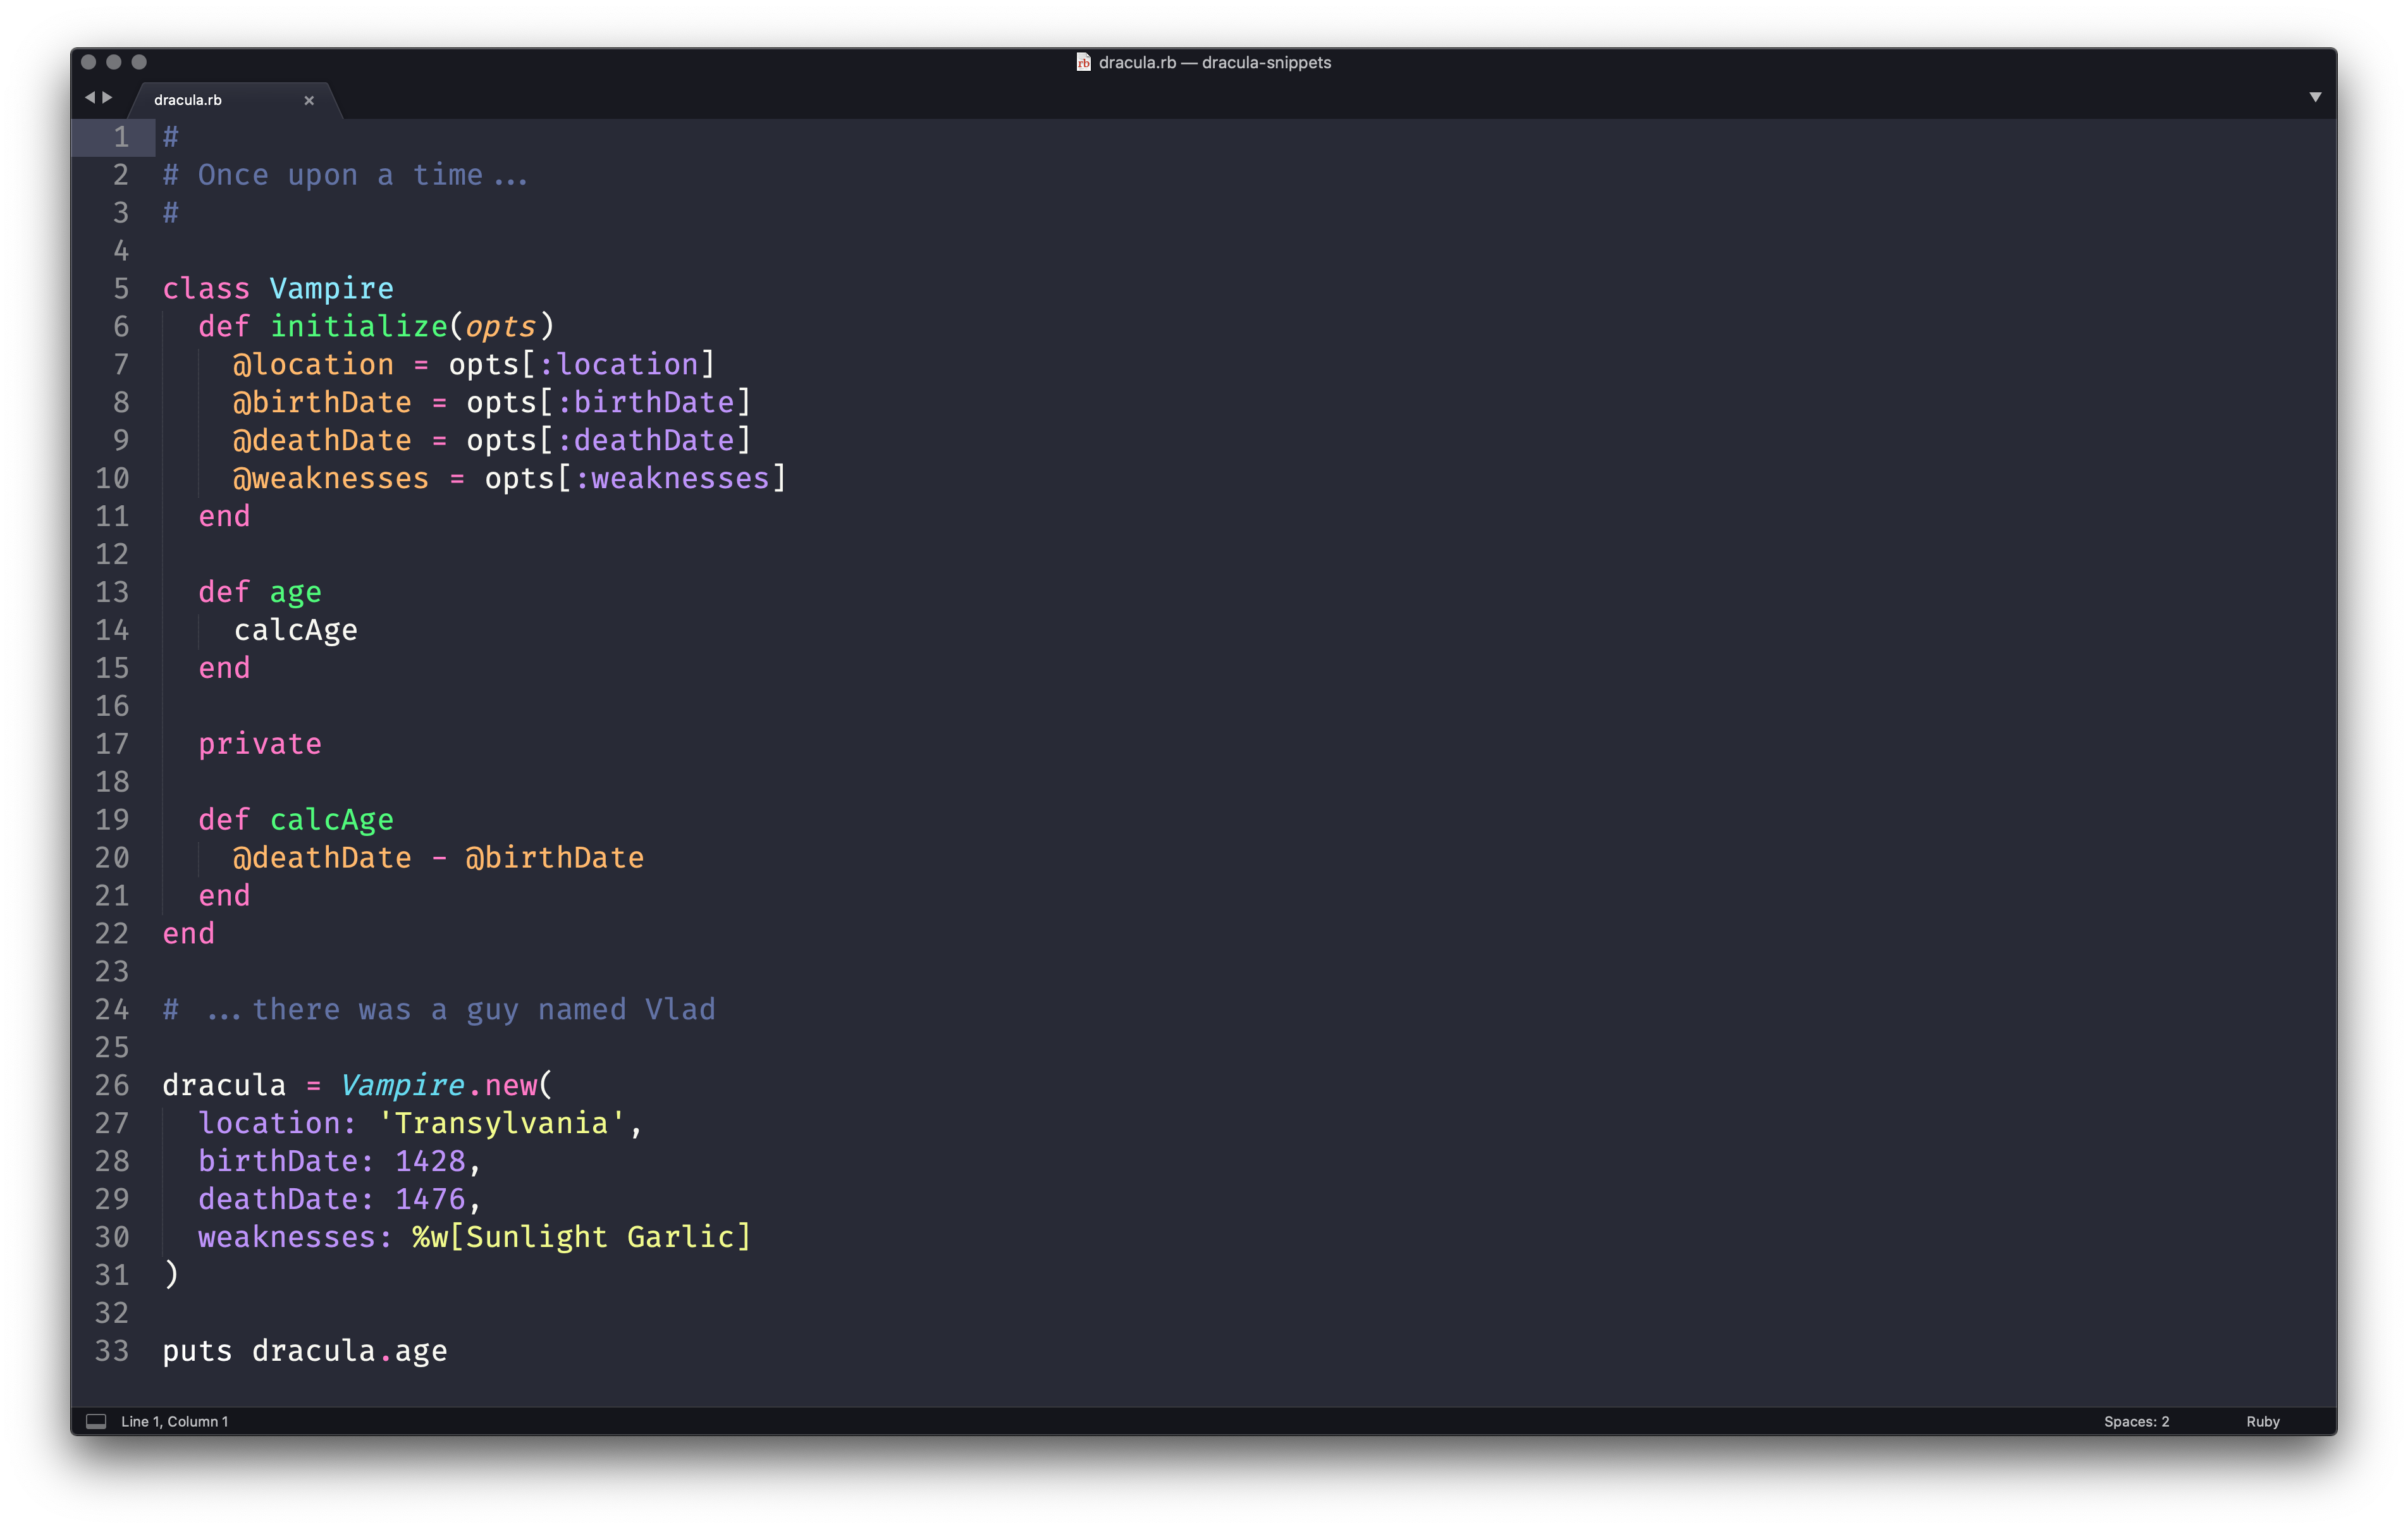Click the yellow minimize window button

(114, 62)
